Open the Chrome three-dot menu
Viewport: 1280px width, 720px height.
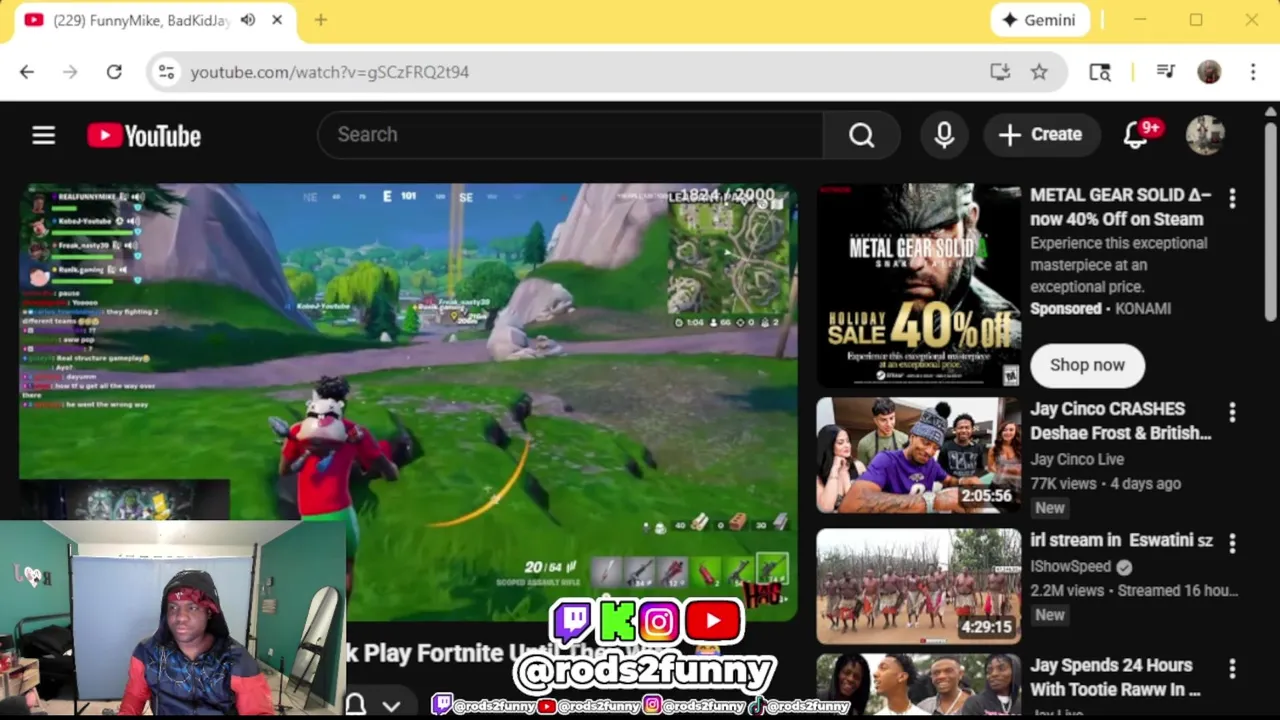coord(1253,72)
